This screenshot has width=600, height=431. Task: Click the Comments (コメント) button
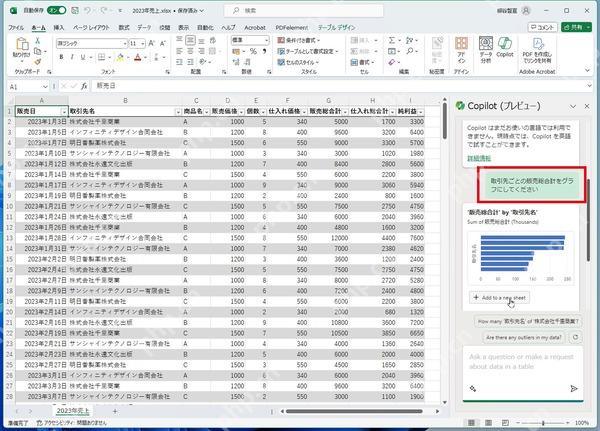542,27
